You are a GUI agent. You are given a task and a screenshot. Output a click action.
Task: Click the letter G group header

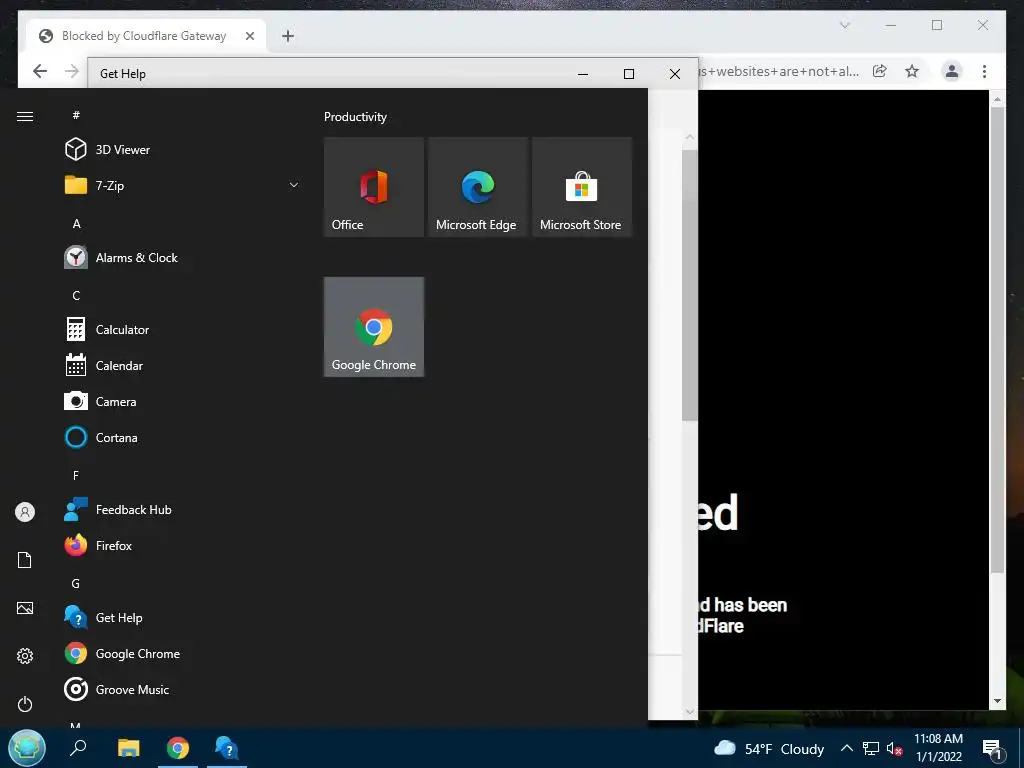[76, 583]
